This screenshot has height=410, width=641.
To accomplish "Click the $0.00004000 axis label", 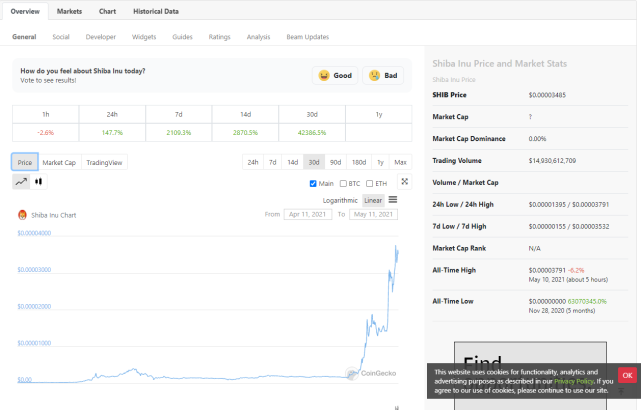I will pos(34,233).
